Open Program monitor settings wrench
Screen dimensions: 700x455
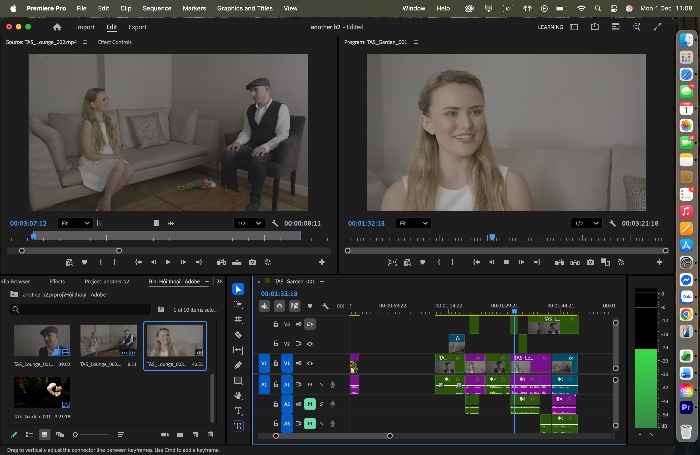pos(612,223)
